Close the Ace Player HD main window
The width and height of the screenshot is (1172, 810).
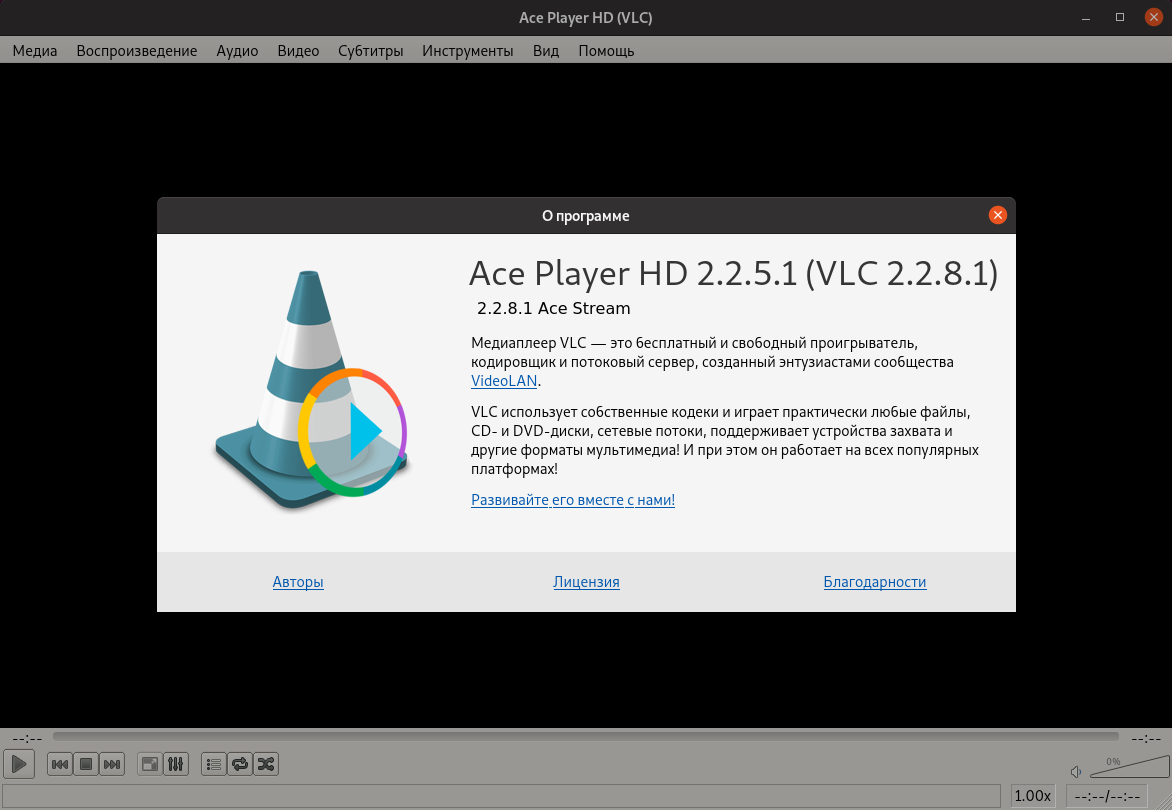tap(1153, 17)
